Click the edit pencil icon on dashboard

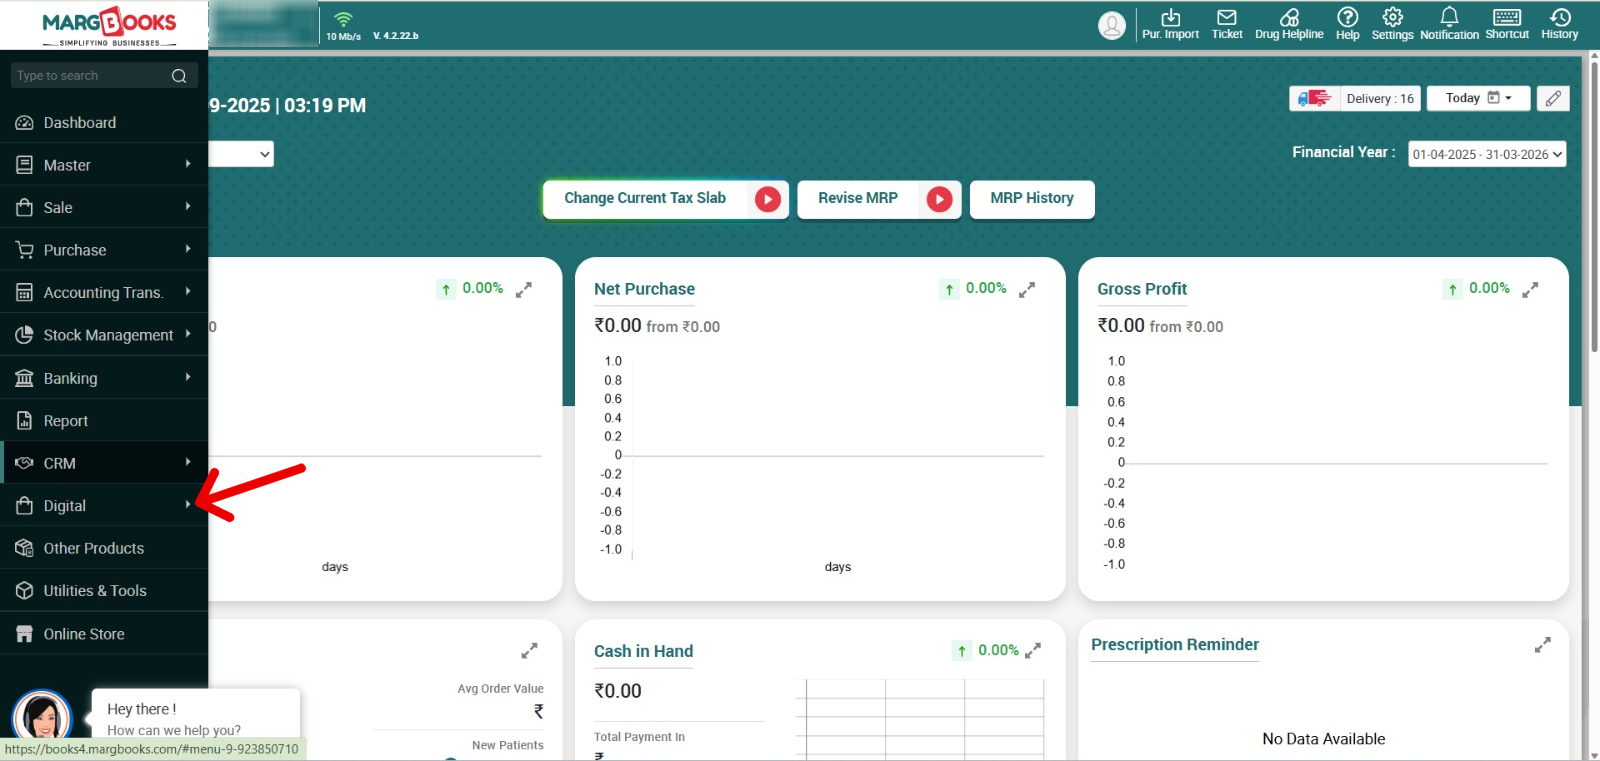[1553, 98]
